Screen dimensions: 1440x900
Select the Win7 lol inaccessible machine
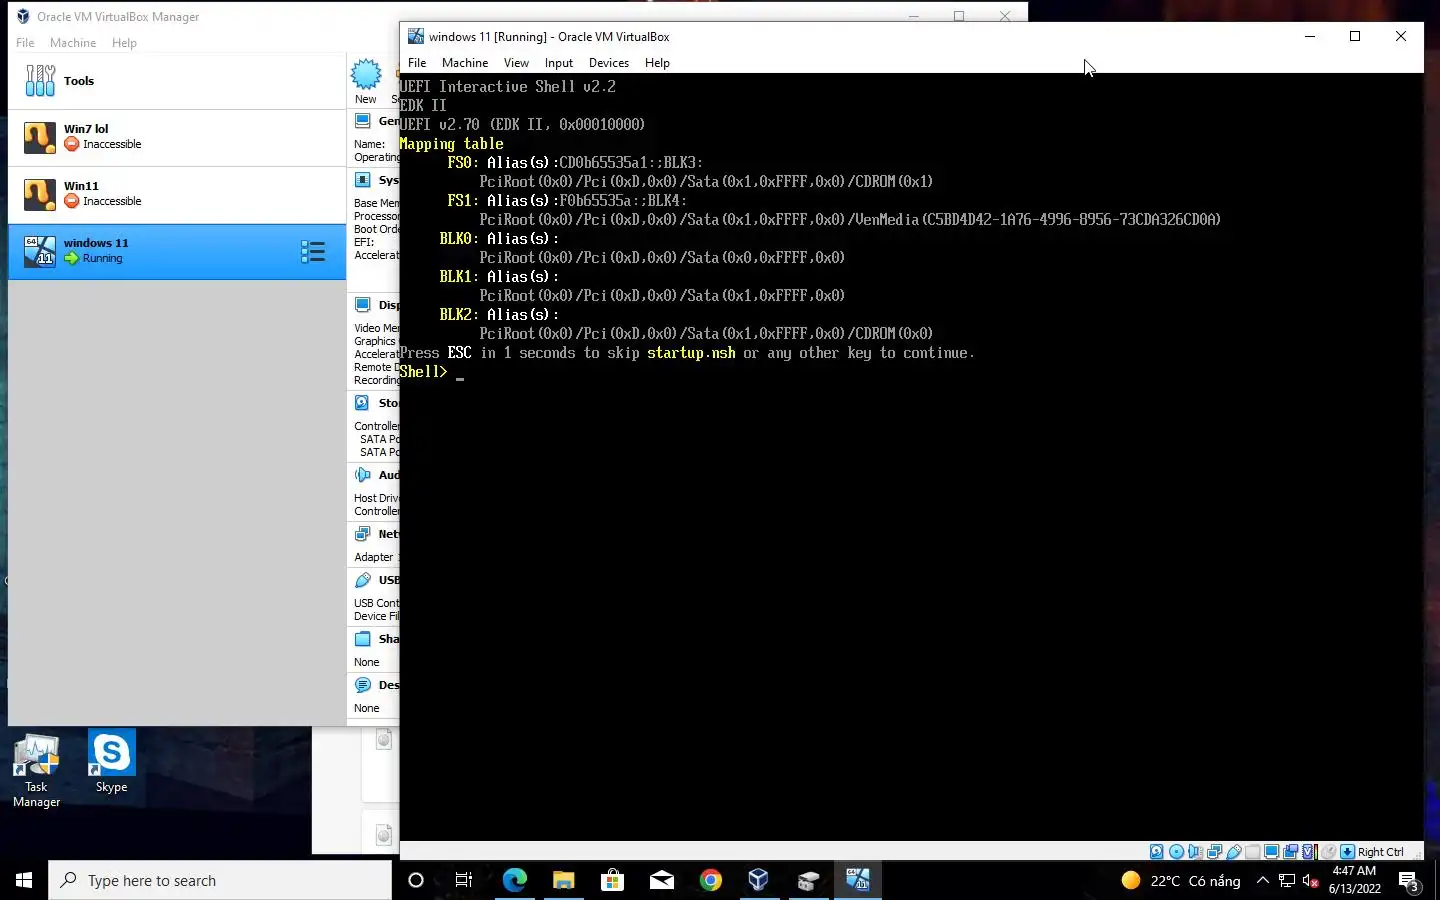pyautogui.click(x=177, y=138)
